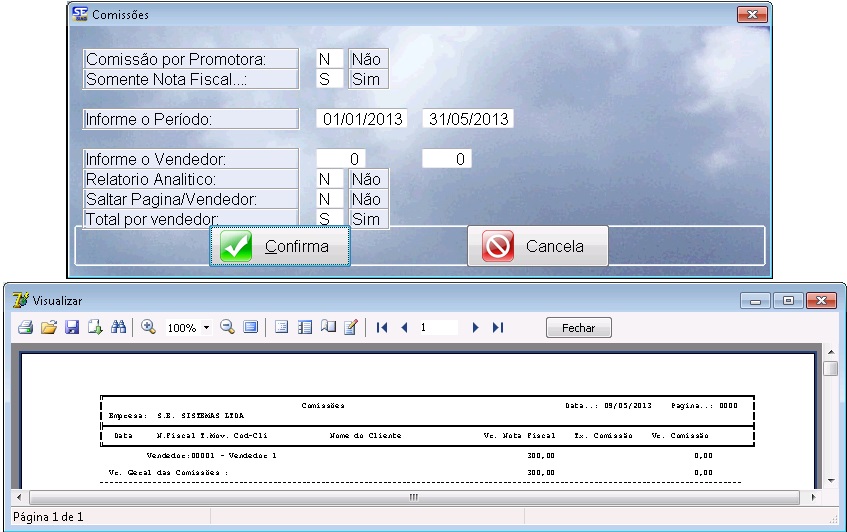Click the print icon in preview toolbar
Screen dimensions: 847x532
(x=26, y=327)
